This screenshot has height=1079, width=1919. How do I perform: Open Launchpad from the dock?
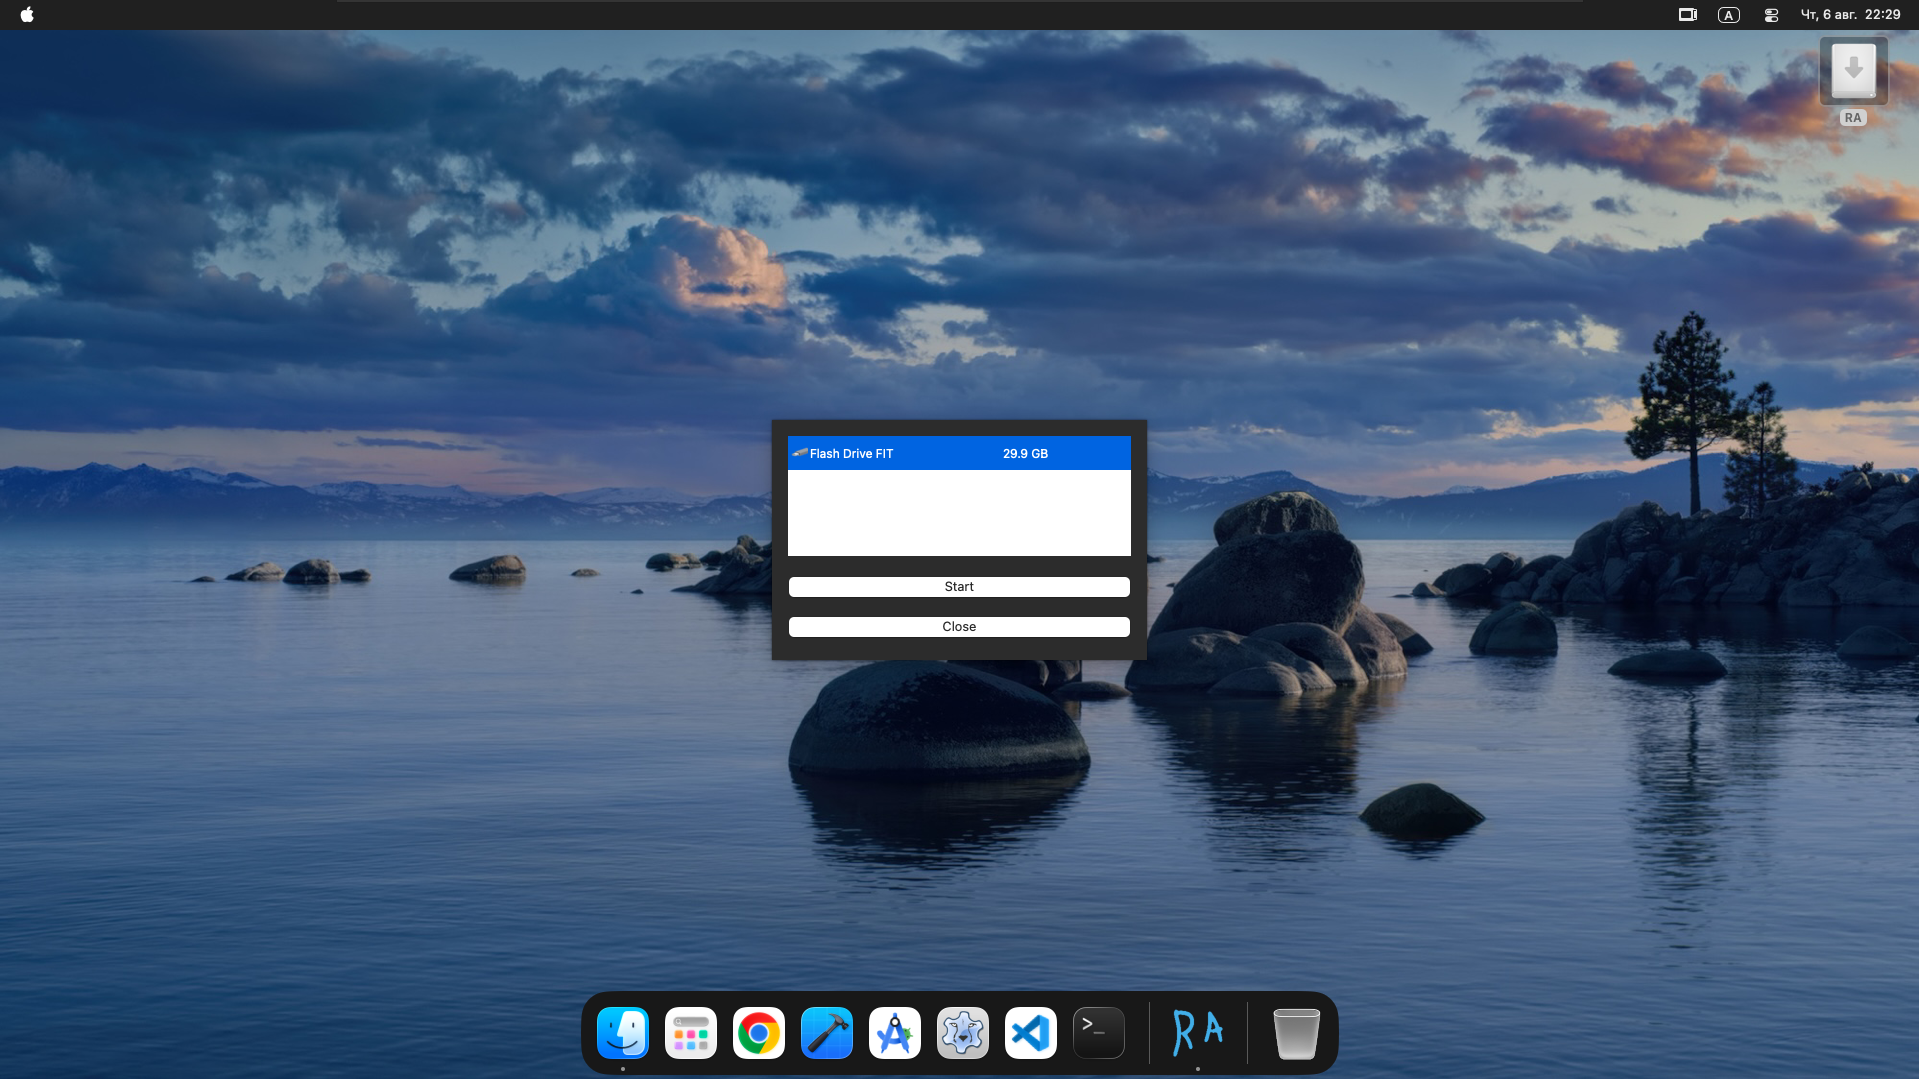tap(691, 1033)
